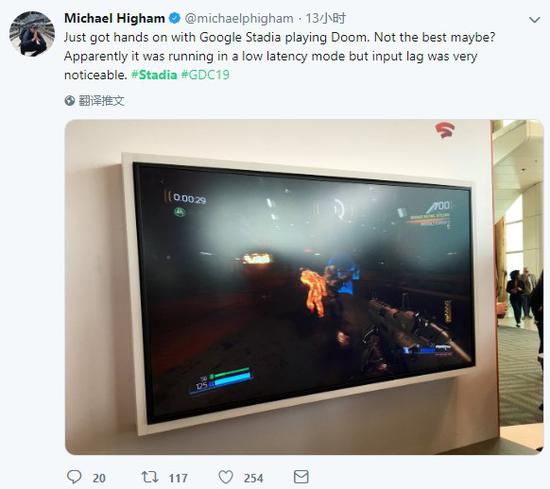Click the @michaelphigham handle
Image resolution: width=550 pixels, height=489 pixels.
239,18
